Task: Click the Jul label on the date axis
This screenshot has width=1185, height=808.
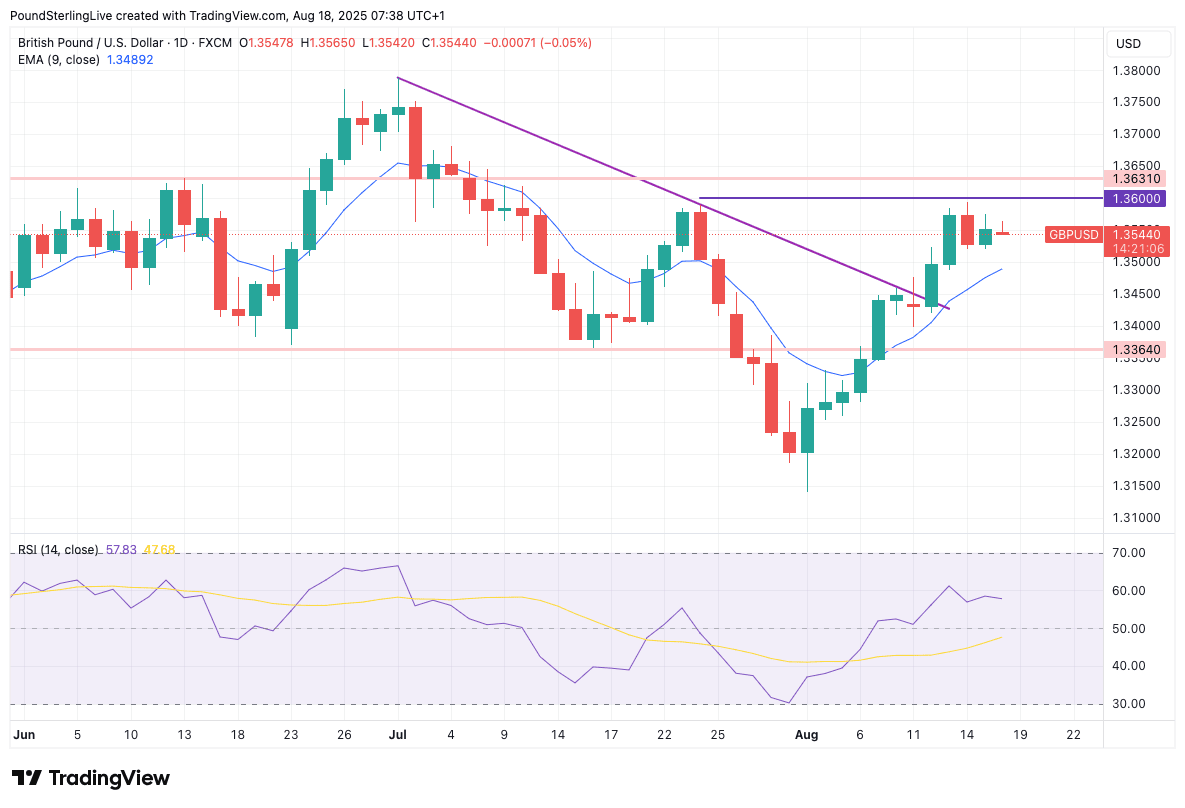Action: pyautogui.click(x=398, y=734)
